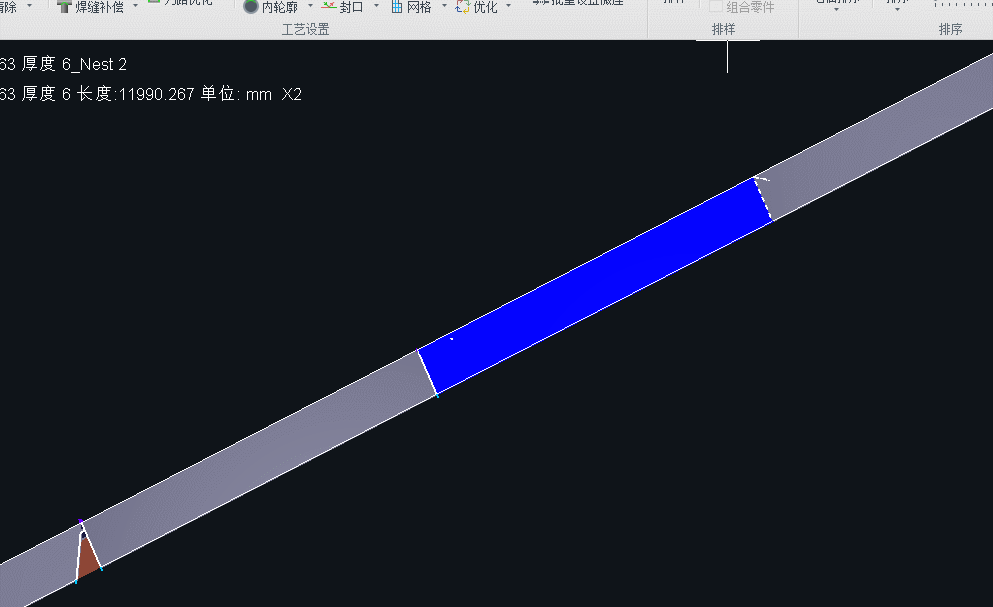The width and height of the screenshot is (993, 607).
Task: Click the green cut line at blue part's left end
Action: [428, 372]
